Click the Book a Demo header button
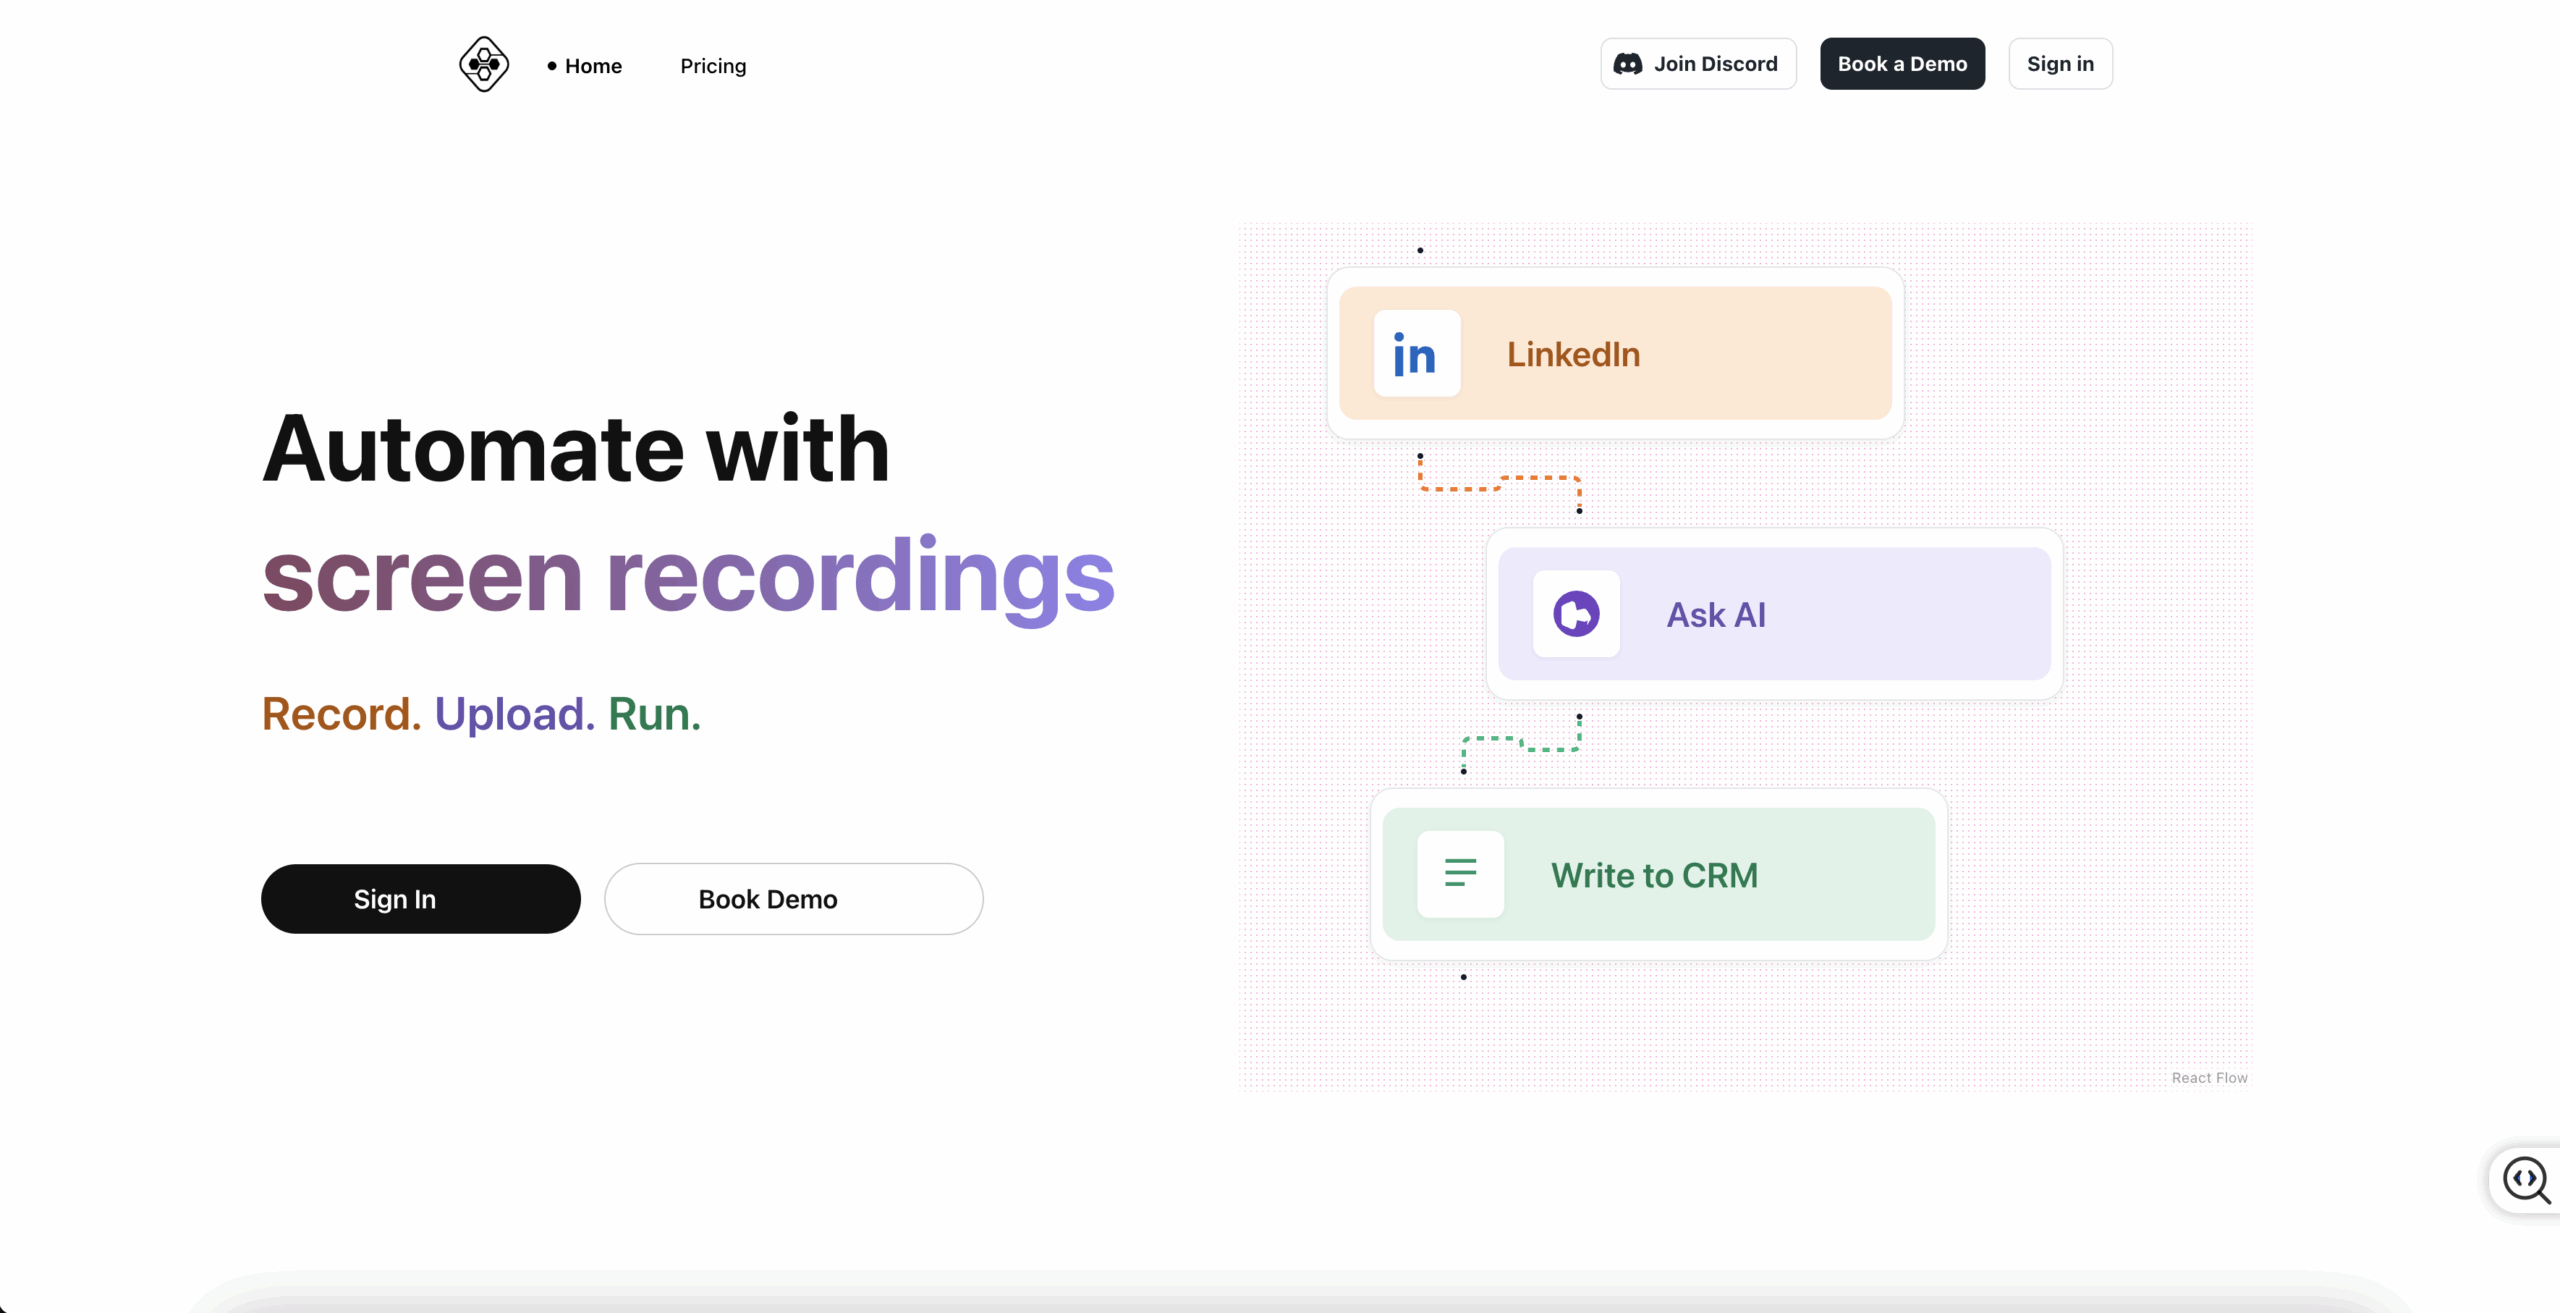The image size is (2560, 1313). pos(1902,64)
